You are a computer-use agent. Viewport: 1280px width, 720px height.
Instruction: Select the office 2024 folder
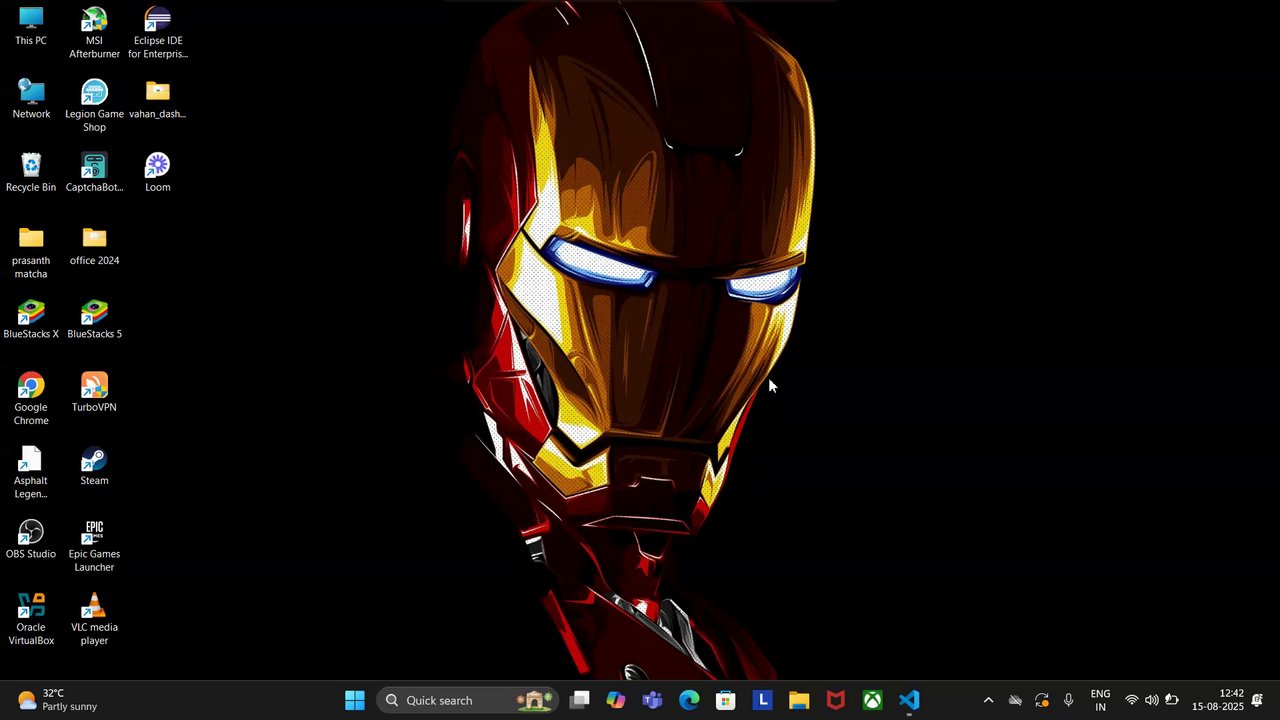[94, 246]
